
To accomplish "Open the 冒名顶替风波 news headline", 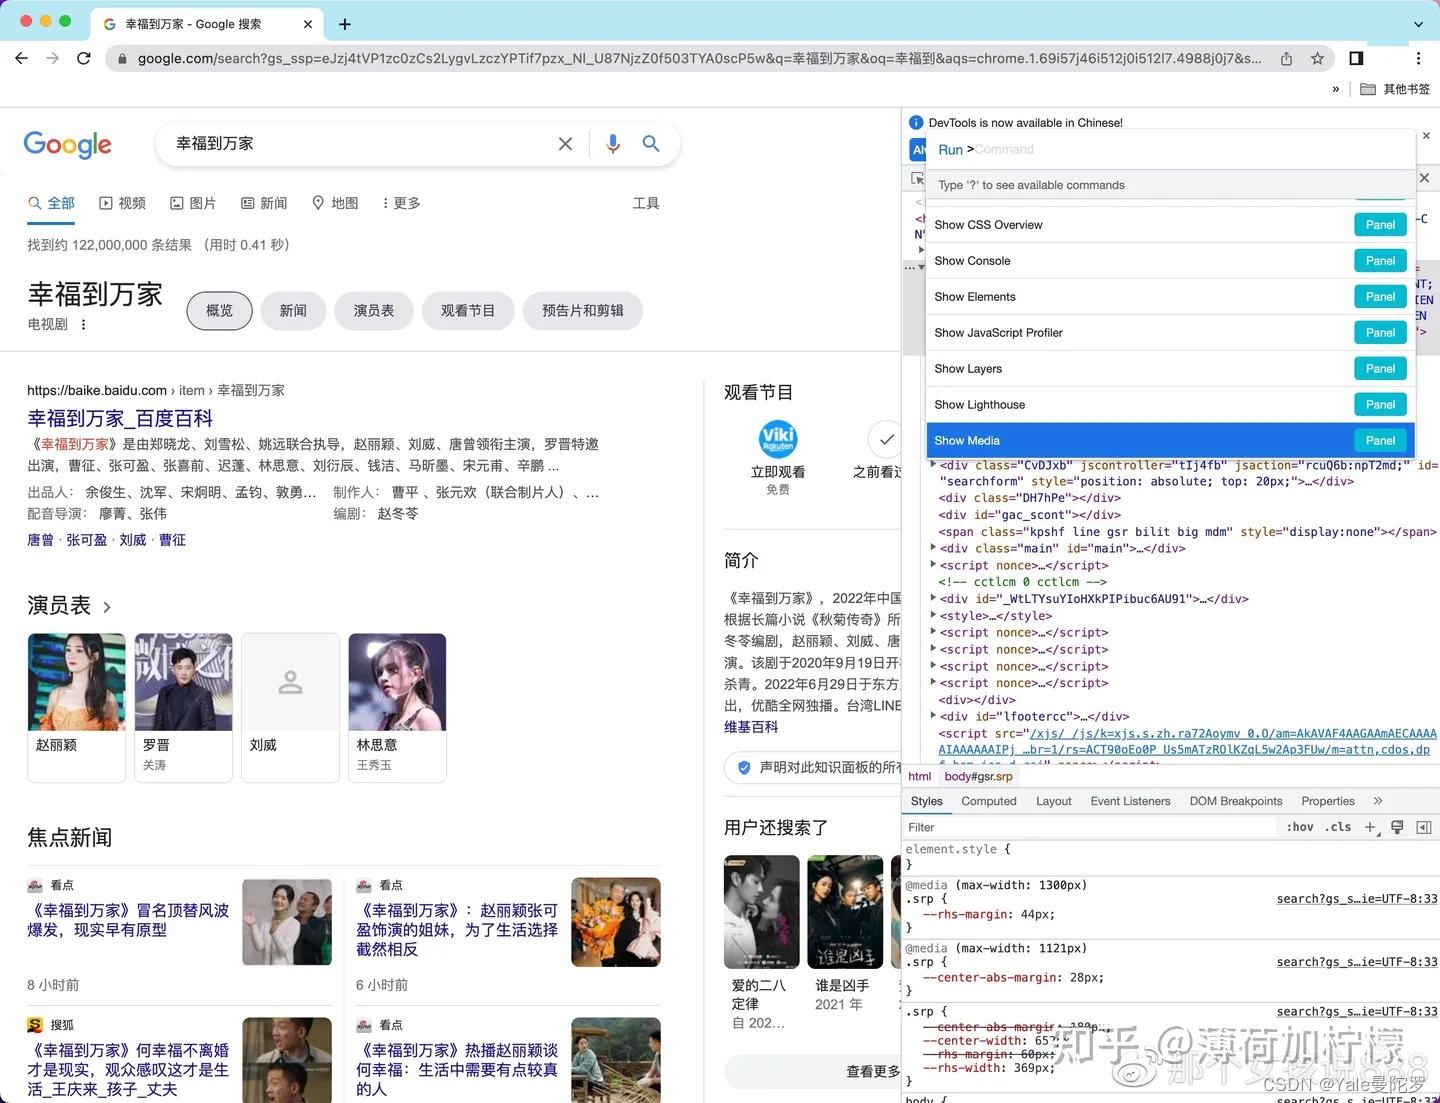I will click(128, 920).
